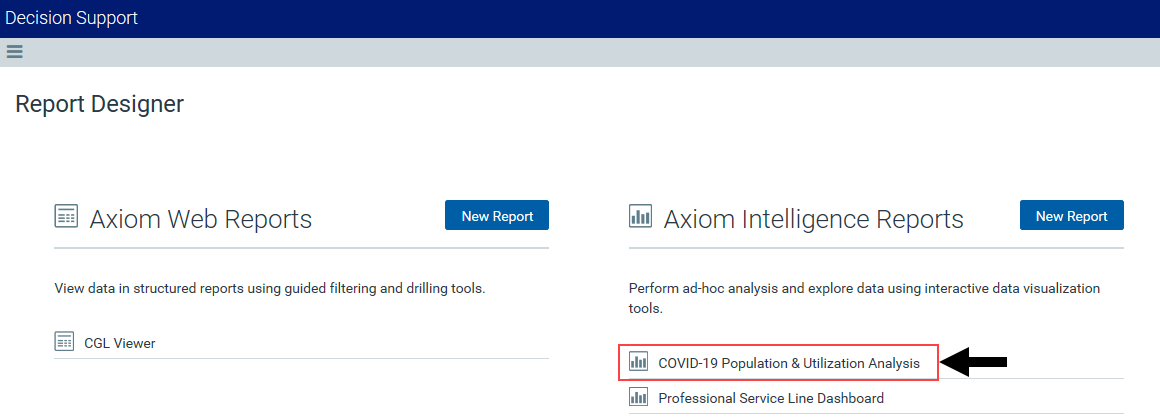Click the 'View data in structured reports' description
Screen dimensions: 1160x418
270,289
